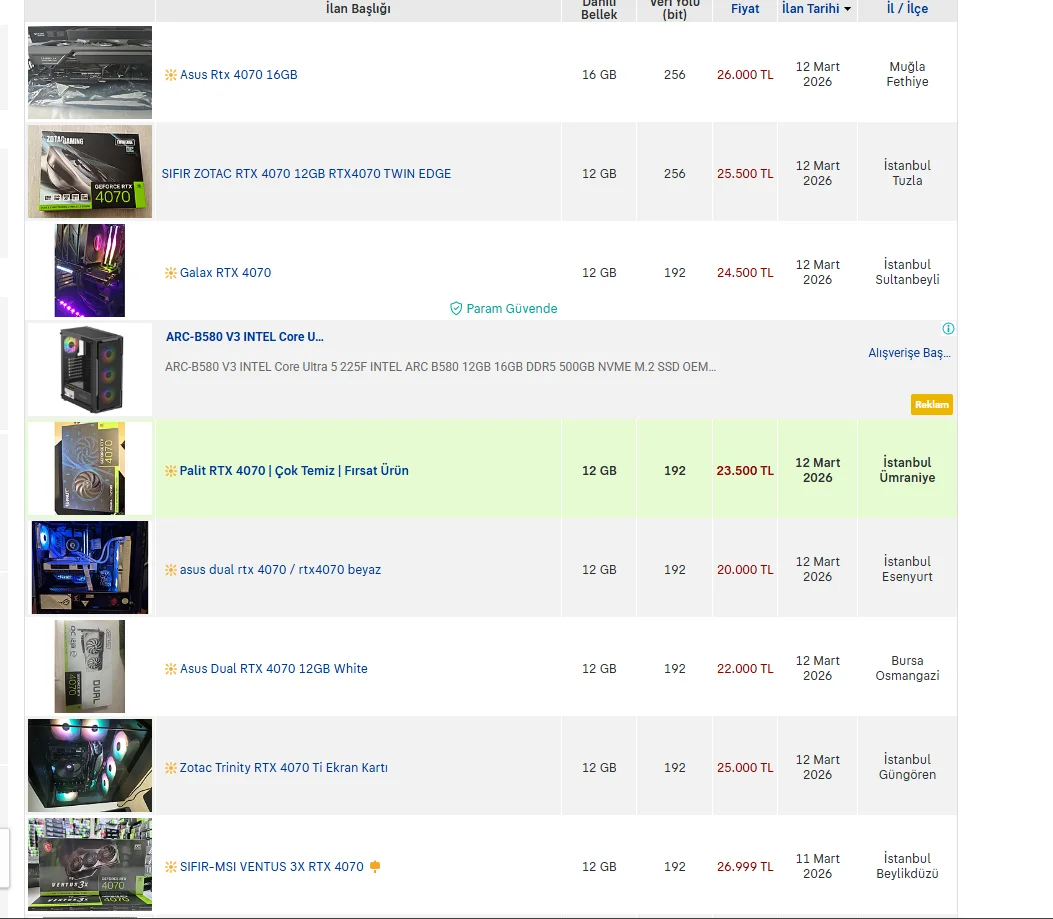
Task: Click sun icon beside Asus Rtx 4070 16GB
Action: pyautogui.click(x=171, y=75)
